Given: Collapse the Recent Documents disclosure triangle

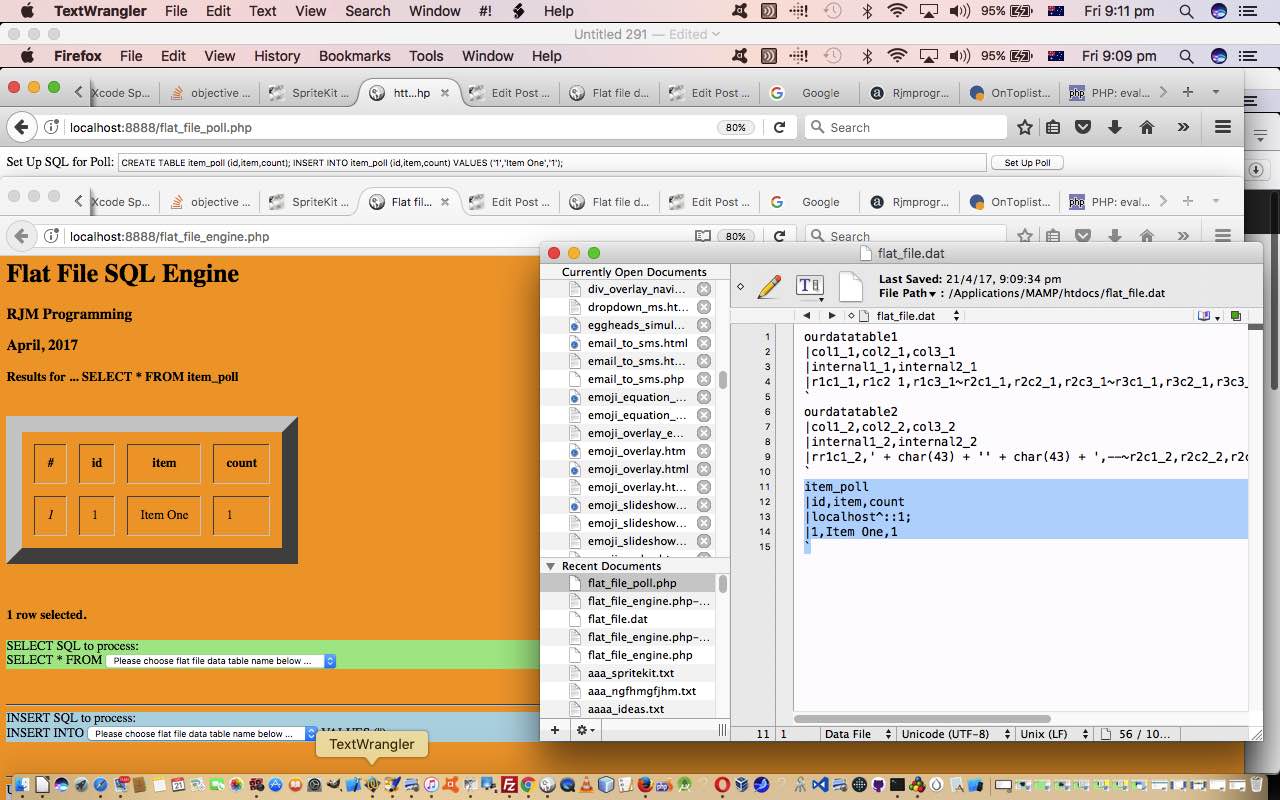Looking at the screenshot, I should pyautogui.click(x=551, y=565).
